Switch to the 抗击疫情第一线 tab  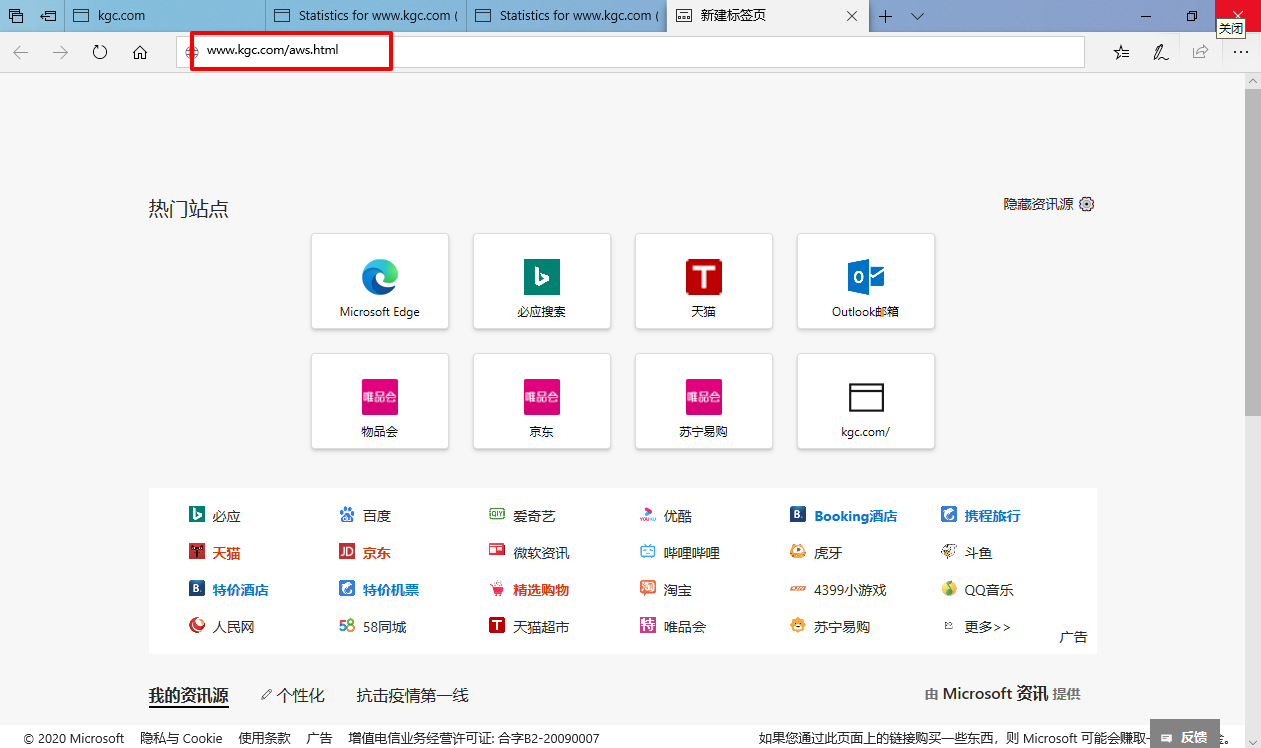[x=413, y=696]
